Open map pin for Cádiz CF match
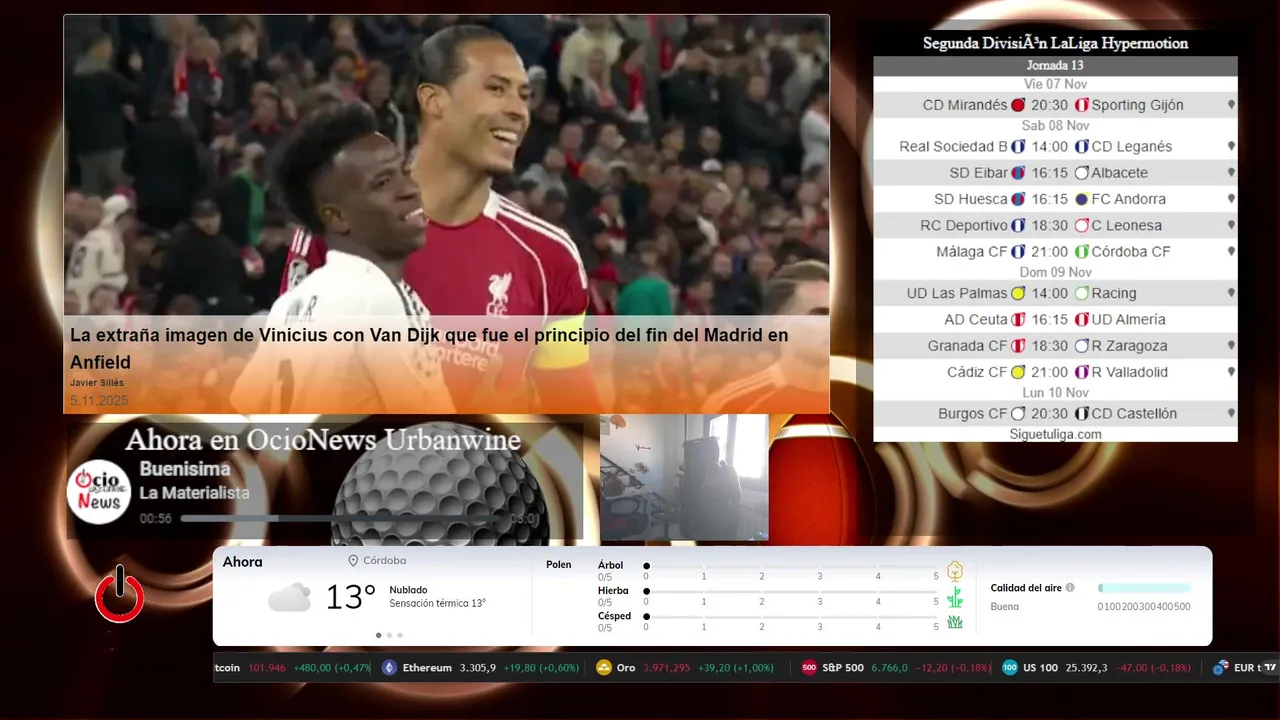This screenshot has height=720, width=1280. (x=1231, y=372)
